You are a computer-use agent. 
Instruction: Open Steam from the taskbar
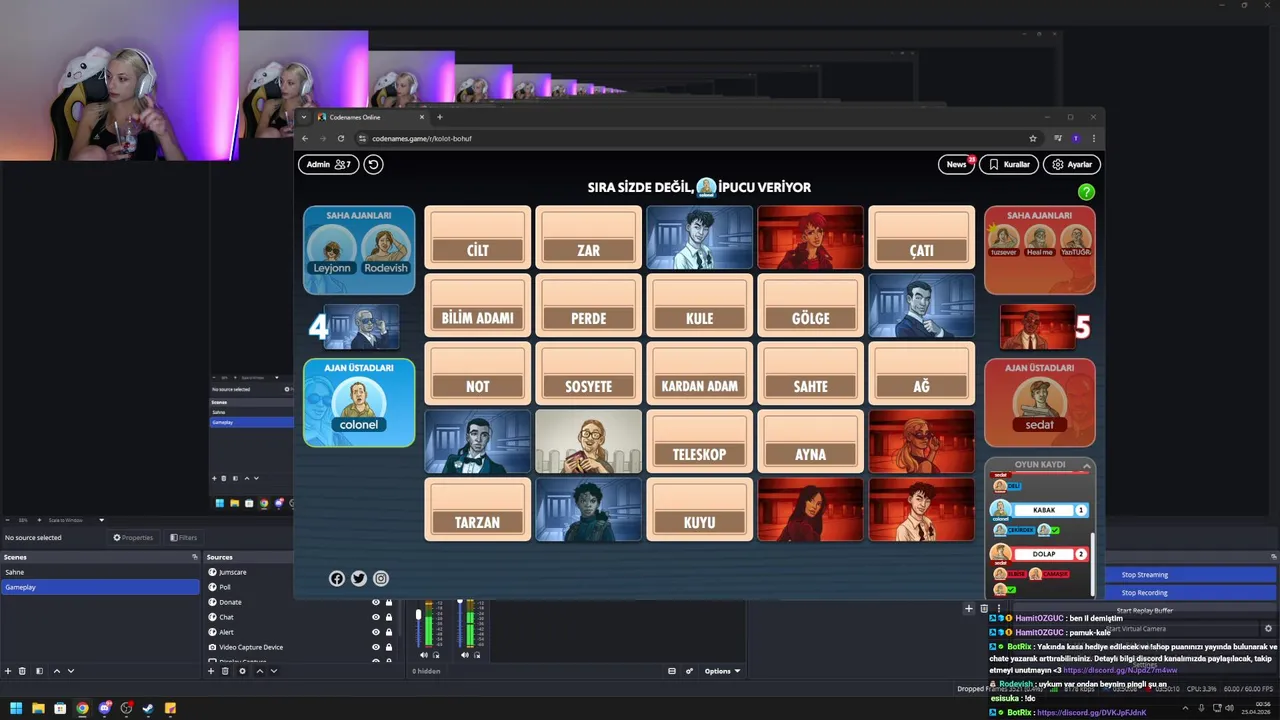(148, 708)
